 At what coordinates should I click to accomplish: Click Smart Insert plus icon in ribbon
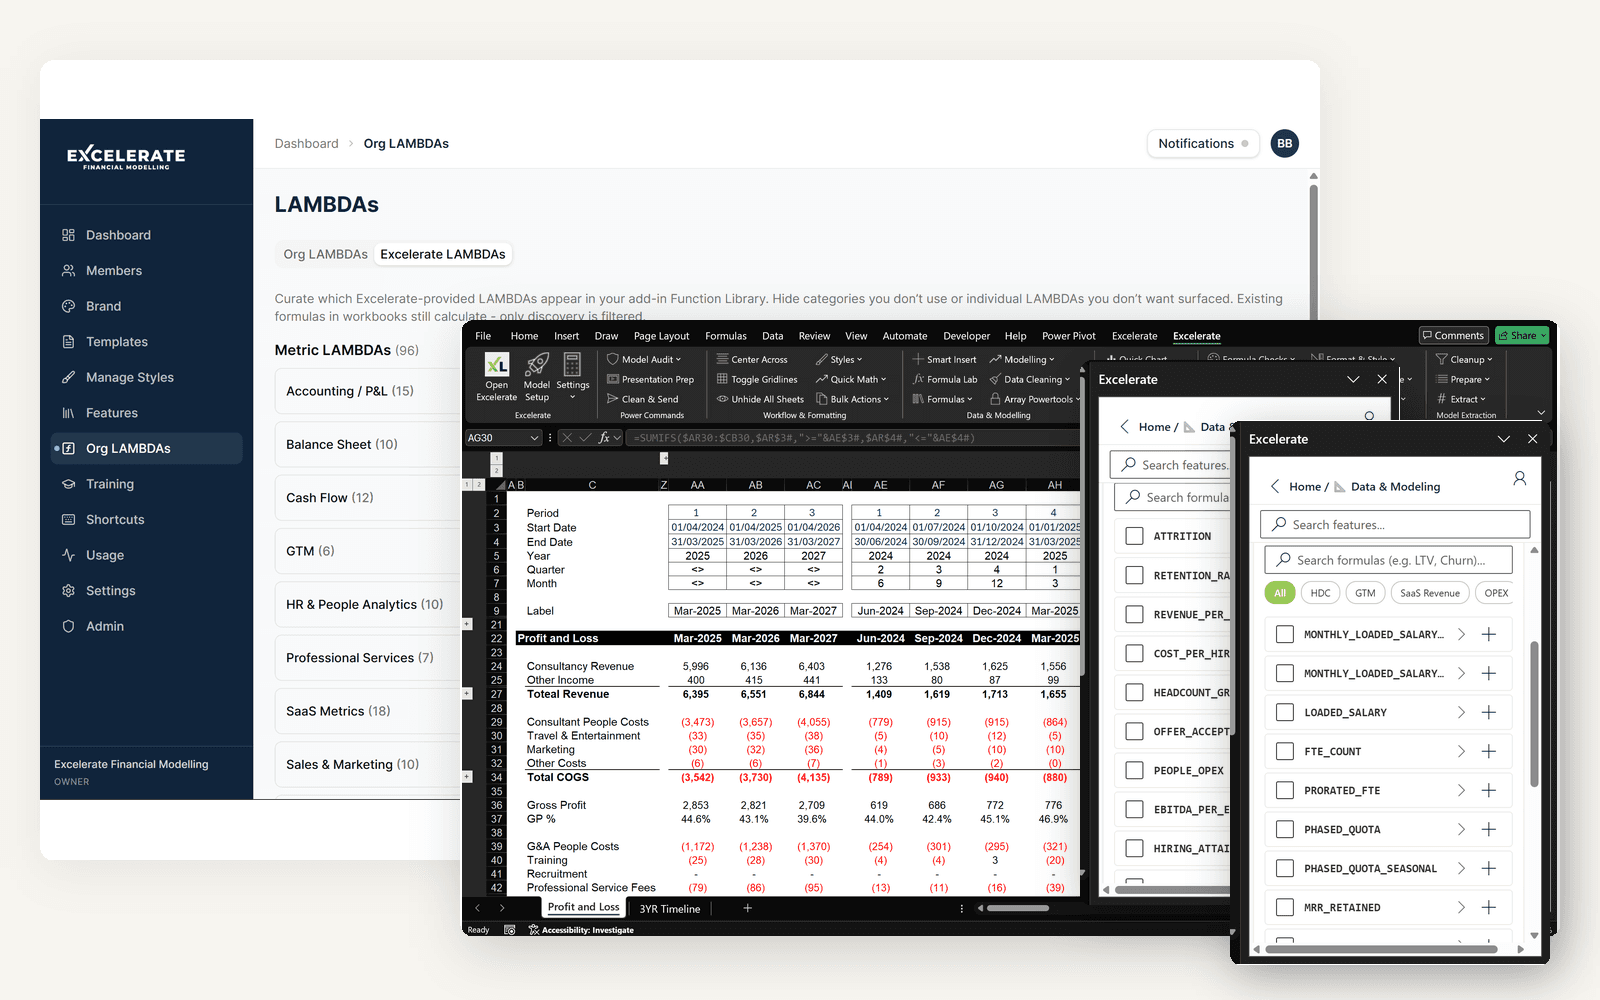(917, 359)
